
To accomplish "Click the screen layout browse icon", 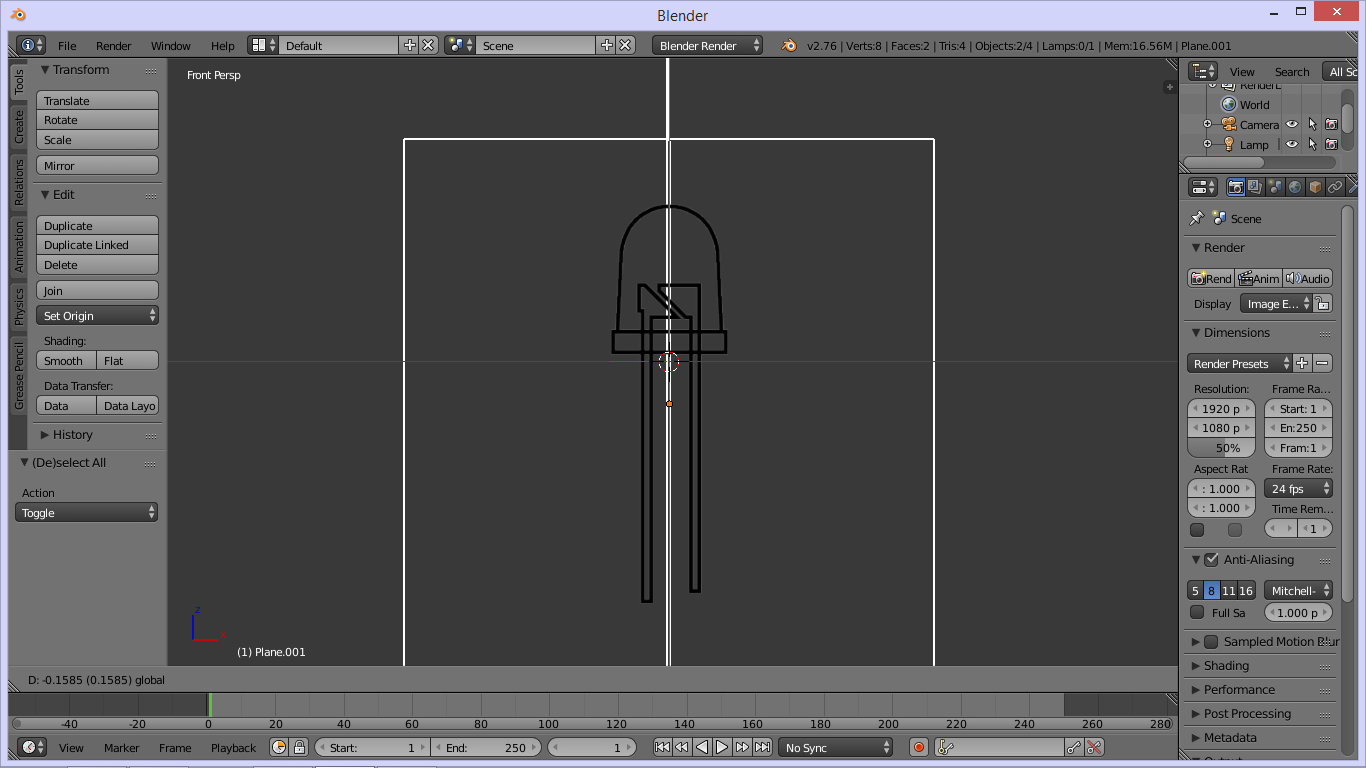I will (x=264, y=45).
